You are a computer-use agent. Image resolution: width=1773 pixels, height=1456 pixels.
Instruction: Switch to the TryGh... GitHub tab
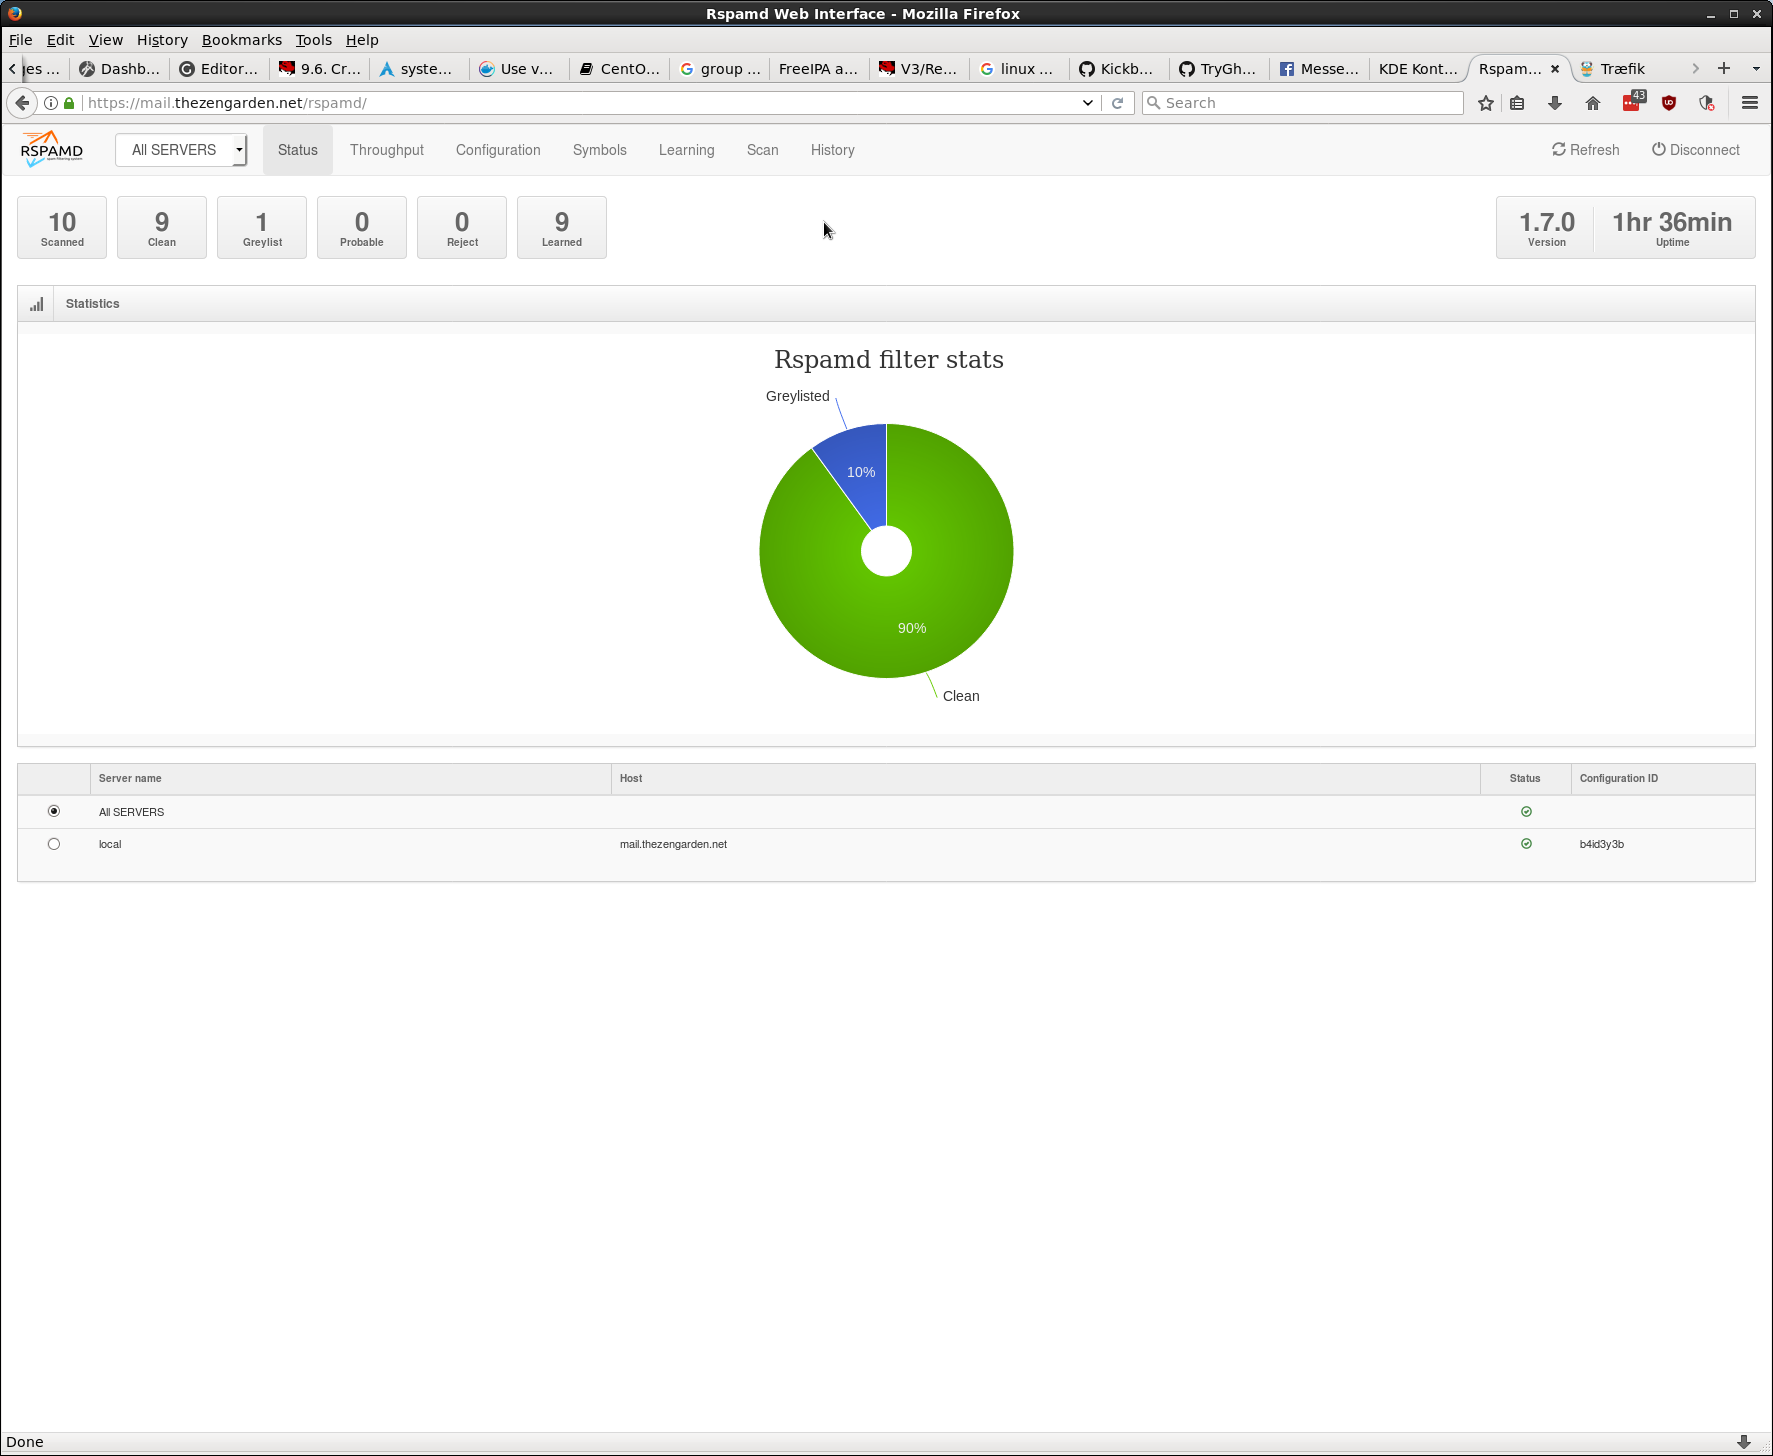click(x=1218, y=69)
